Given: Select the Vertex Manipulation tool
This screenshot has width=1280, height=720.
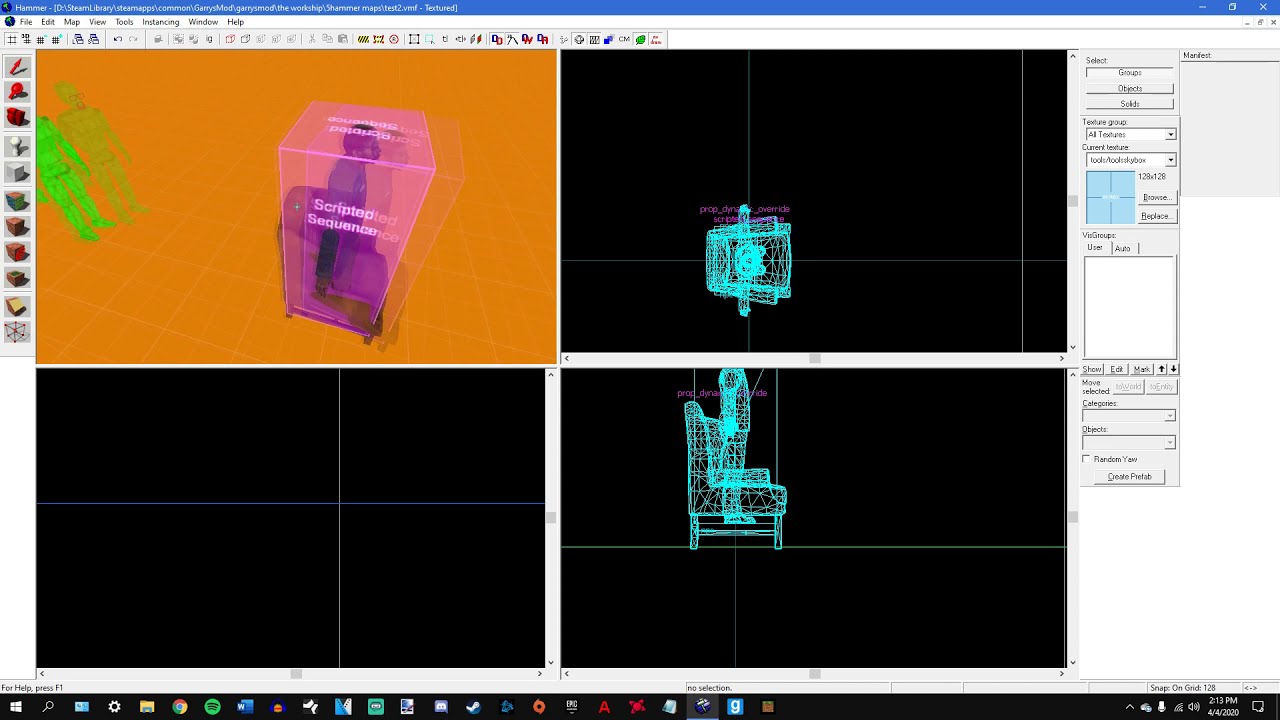Looking at the screenshot, I should coord(17,333).
